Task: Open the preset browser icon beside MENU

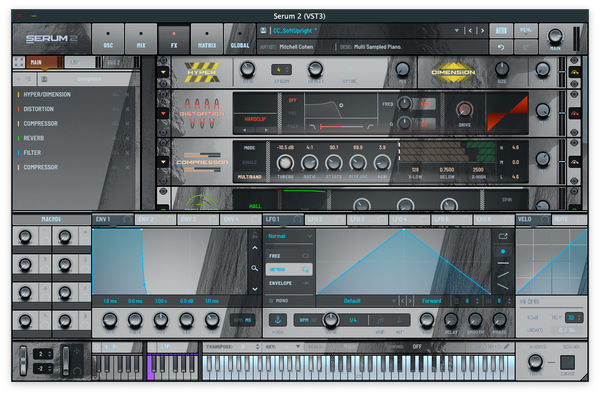Action: click(501, 31)
